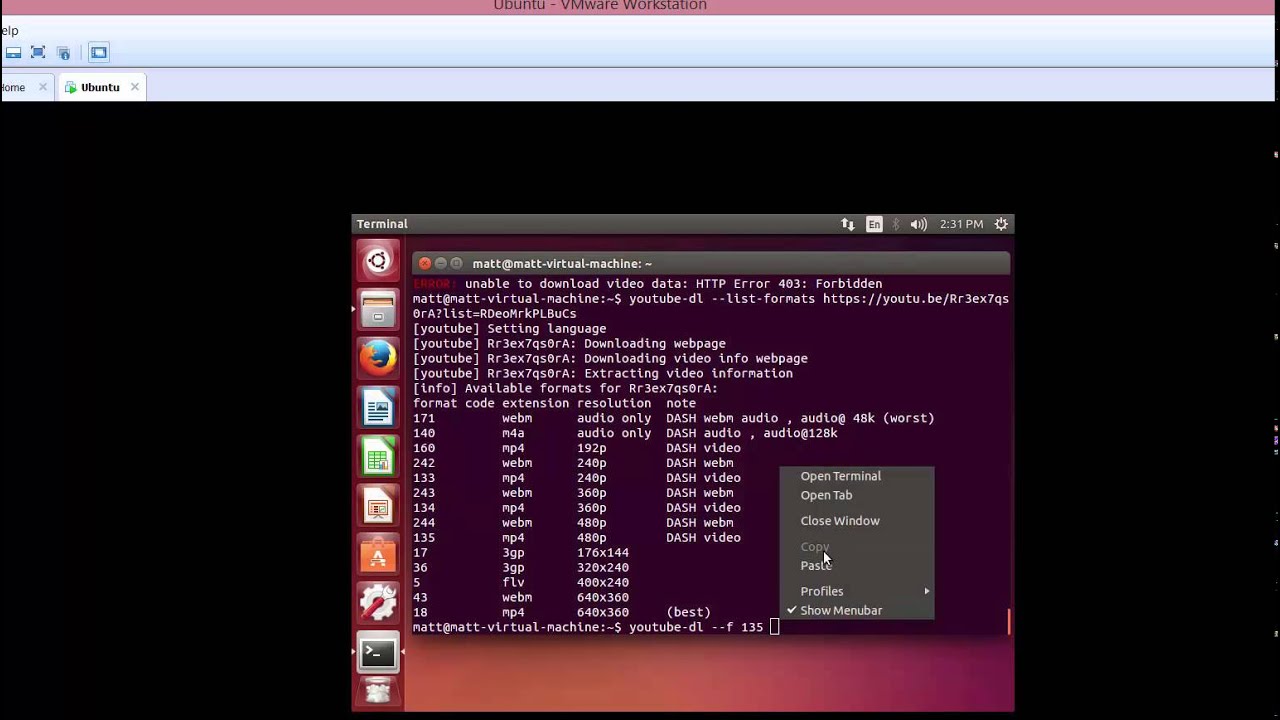Click VMware show thumbnail bar toolbar icon
The height and width of the screenshot is (720, 1280).
tap(13, 52)
